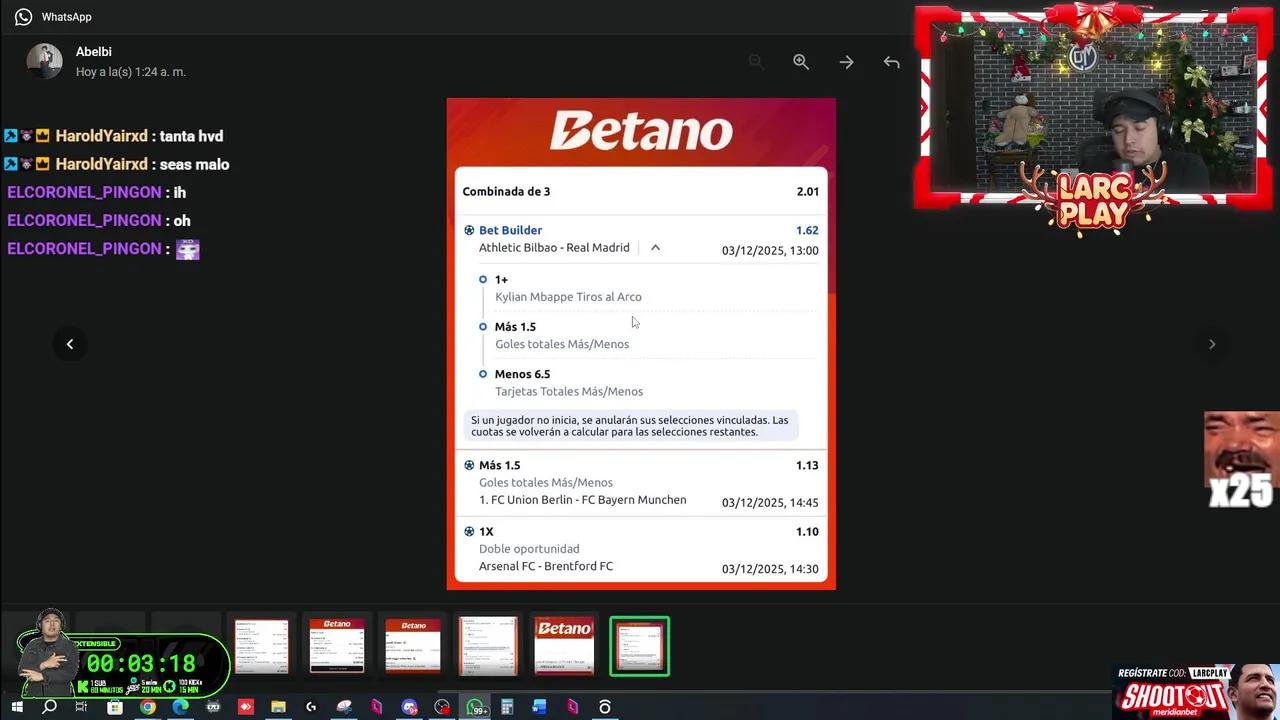Image resolution: width=1280 pixels, height=720 pixels.
Task: Click the date '03/12/2025, 14:45'
Action: [770, 503]
